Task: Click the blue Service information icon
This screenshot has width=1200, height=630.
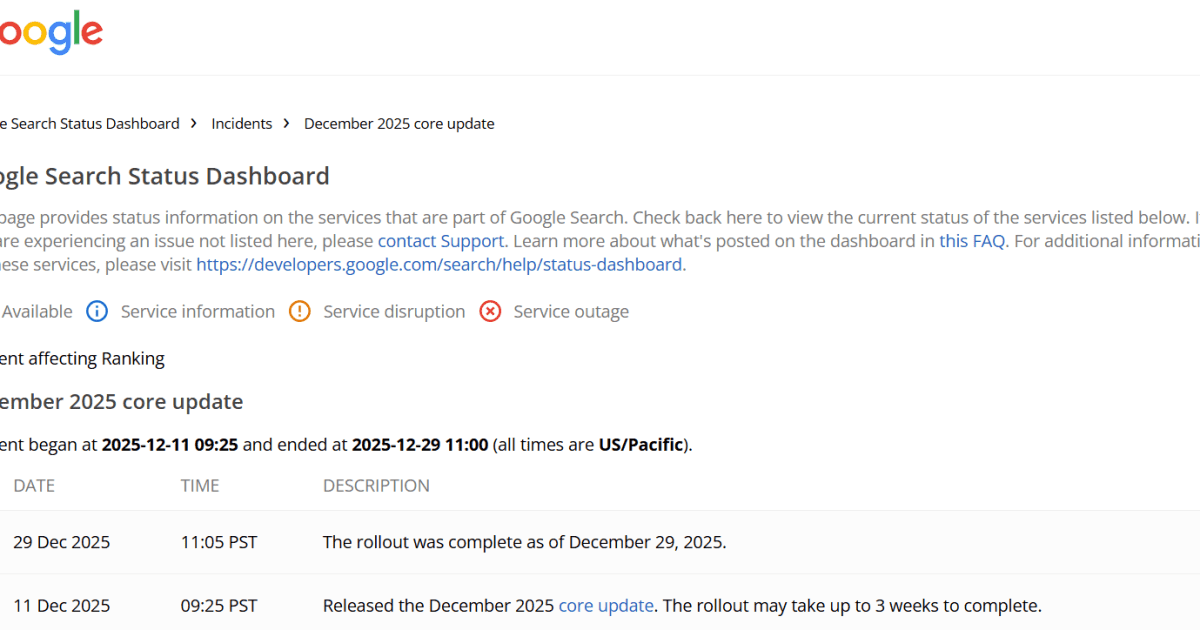Action: 97,311
